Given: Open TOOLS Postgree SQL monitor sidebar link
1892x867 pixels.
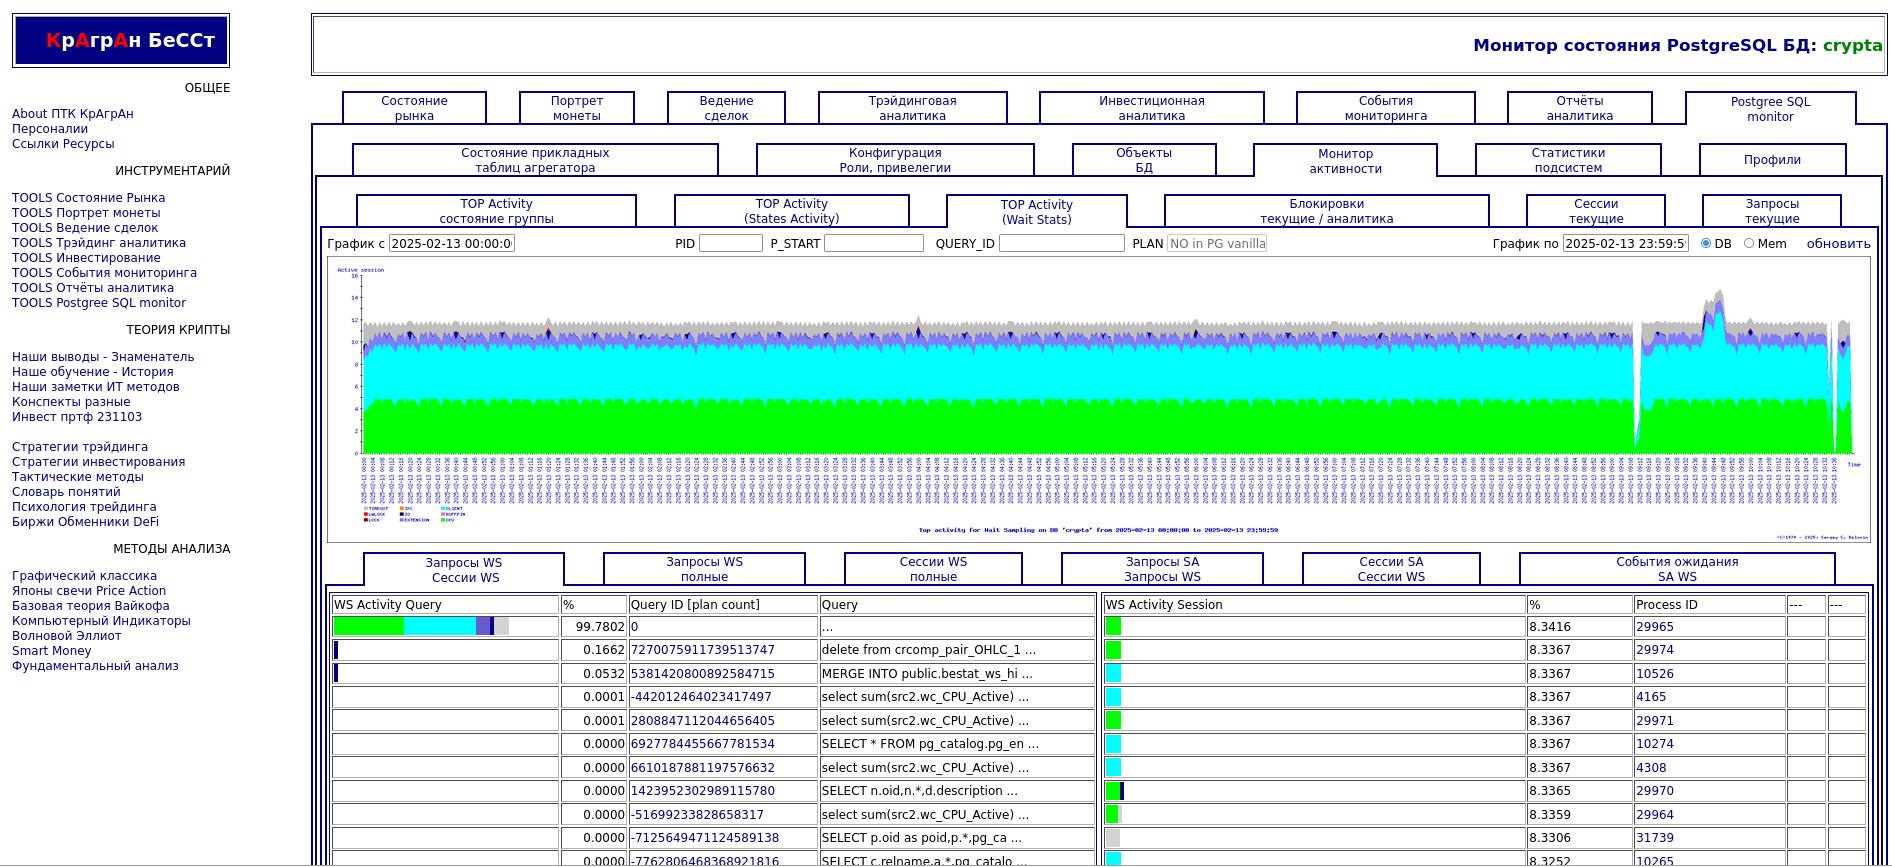Looking at the screenshot, I should click(99, 303).
